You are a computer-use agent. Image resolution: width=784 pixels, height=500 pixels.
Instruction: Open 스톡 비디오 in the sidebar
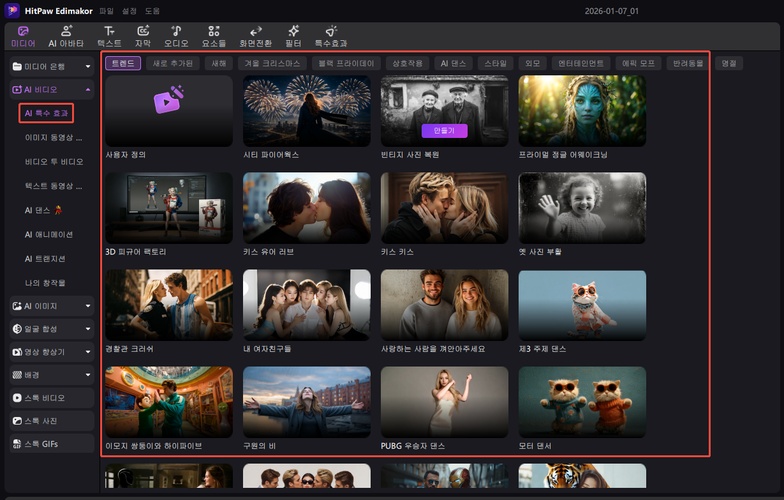pos(52,397)
